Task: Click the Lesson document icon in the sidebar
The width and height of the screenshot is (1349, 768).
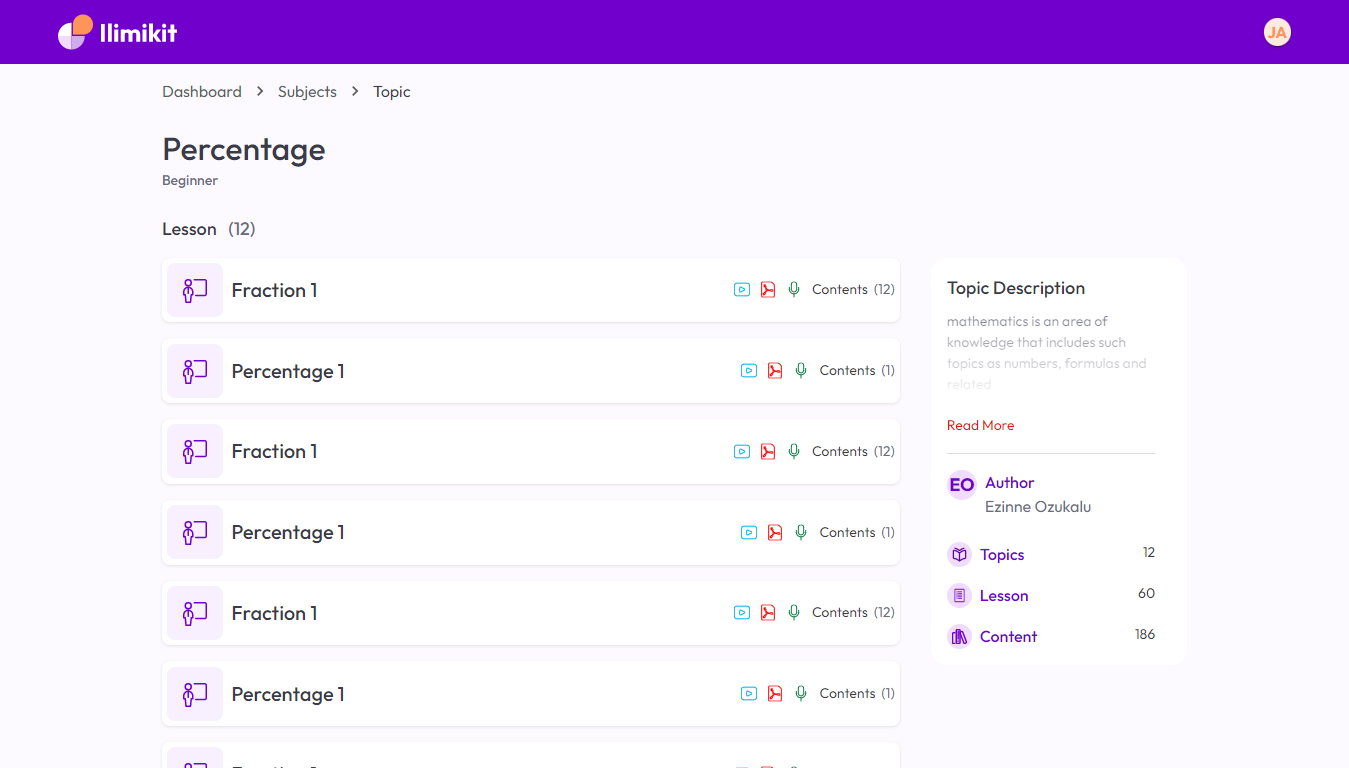Action: 960,596
